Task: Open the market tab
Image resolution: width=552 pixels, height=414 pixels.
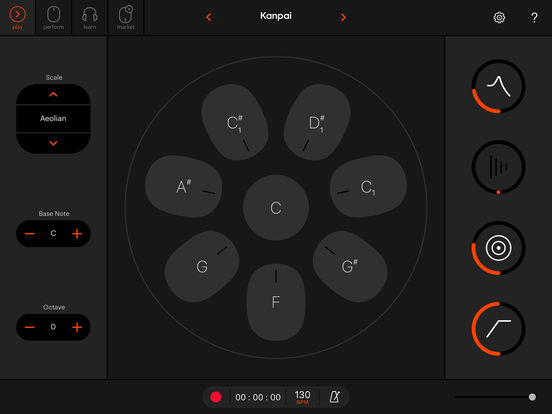Action: click(x=126, y=18)
